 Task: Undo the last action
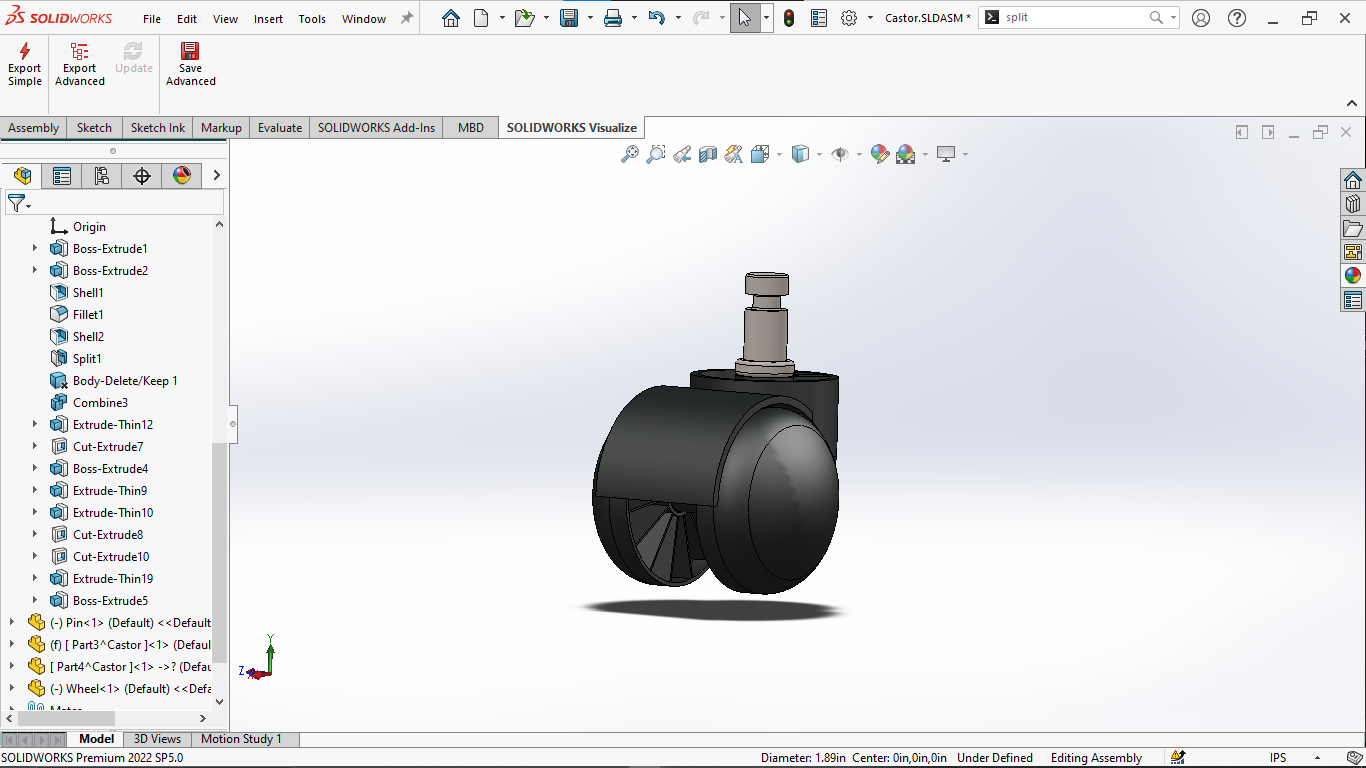tap(656, 18)
